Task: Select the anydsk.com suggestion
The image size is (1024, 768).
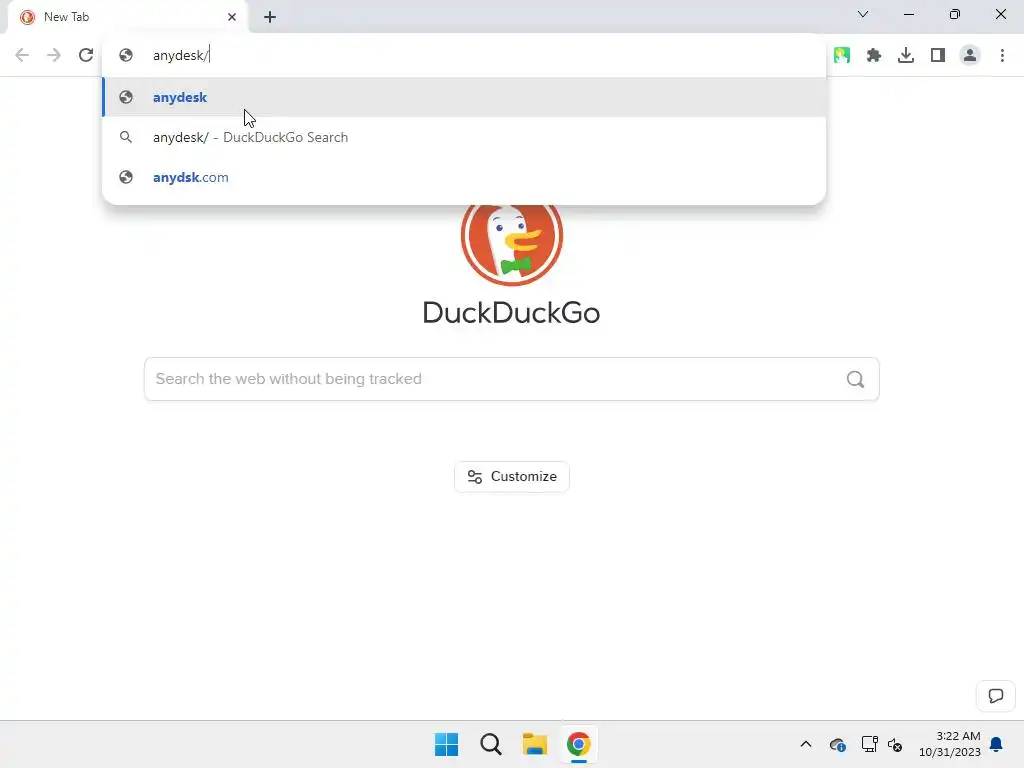Action: [464, 177]
